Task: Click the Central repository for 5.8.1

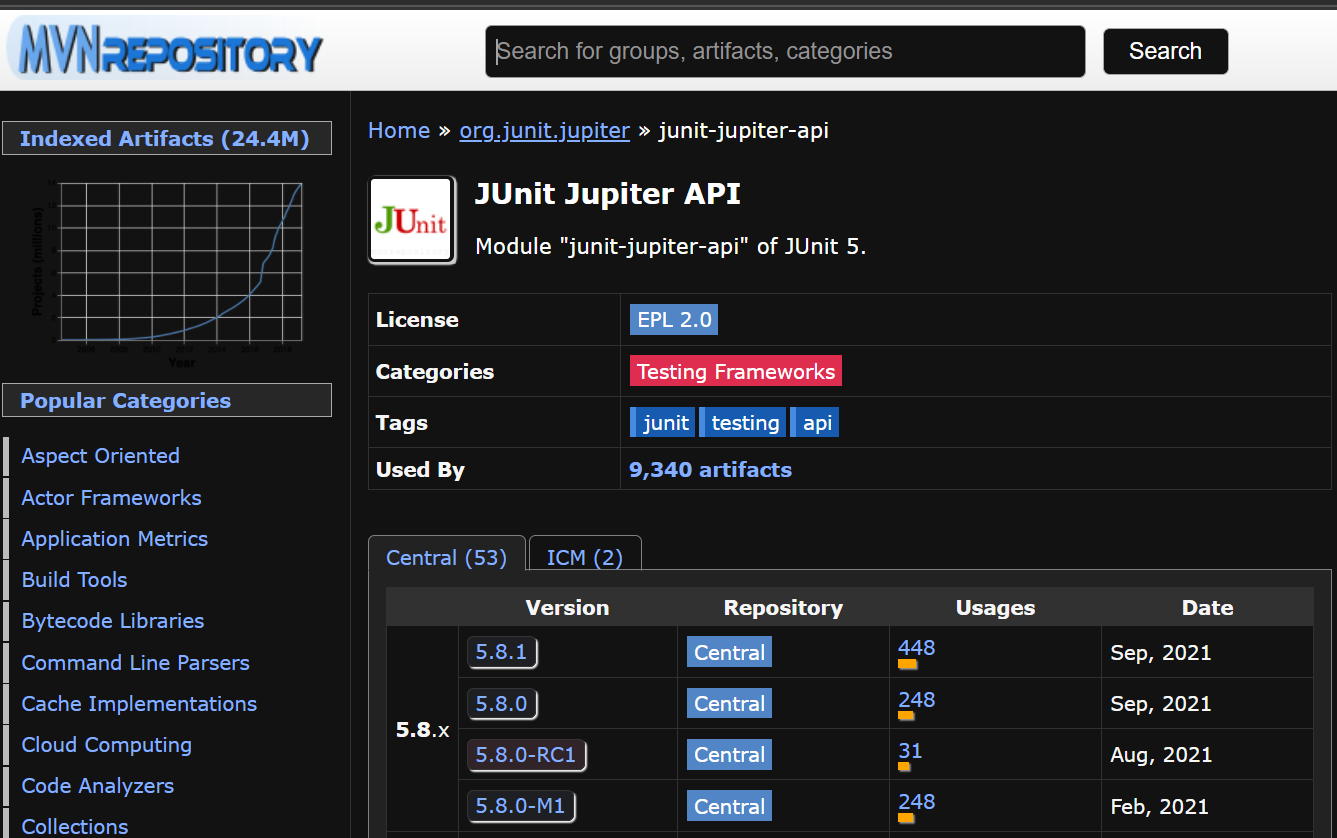Action: (729, 652)
